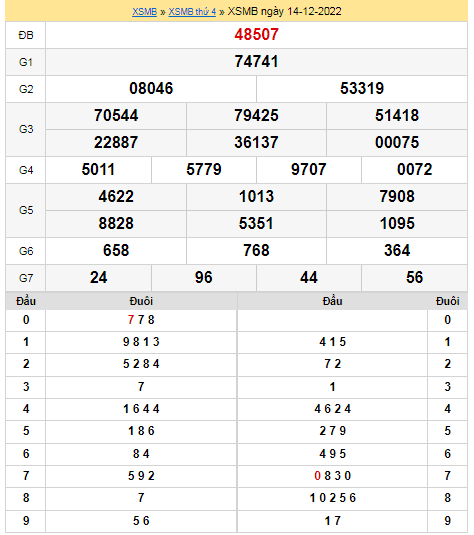The height and width of the screenshot is (535, 474).
Task: Click G2 result 53319
Action: (362, 89)
